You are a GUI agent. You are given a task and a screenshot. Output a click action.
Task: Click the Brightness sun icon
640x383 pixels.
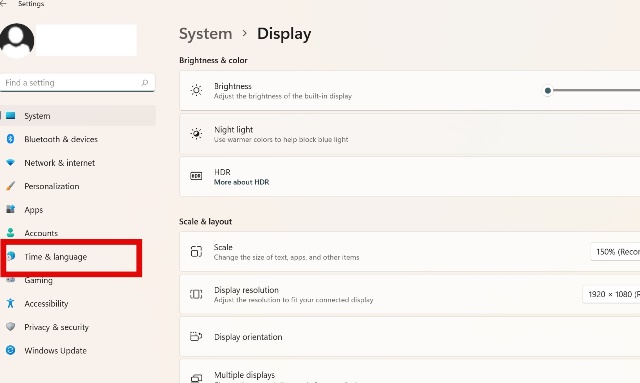(x=196, y=90)
